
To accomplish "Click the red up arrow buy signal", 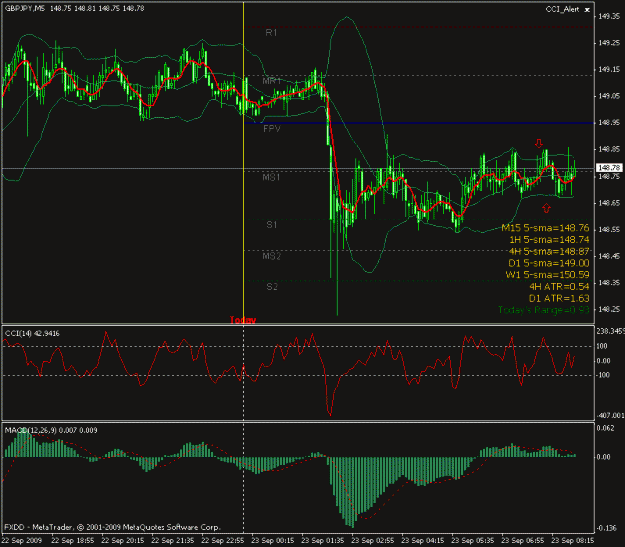I will tap(546, 208).
